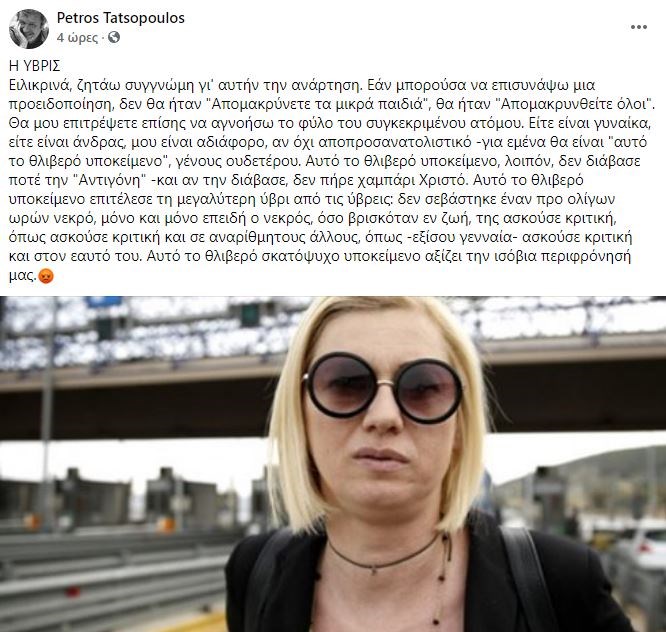
Task: Click the globe public audience icon
Action: pos(114,37)
